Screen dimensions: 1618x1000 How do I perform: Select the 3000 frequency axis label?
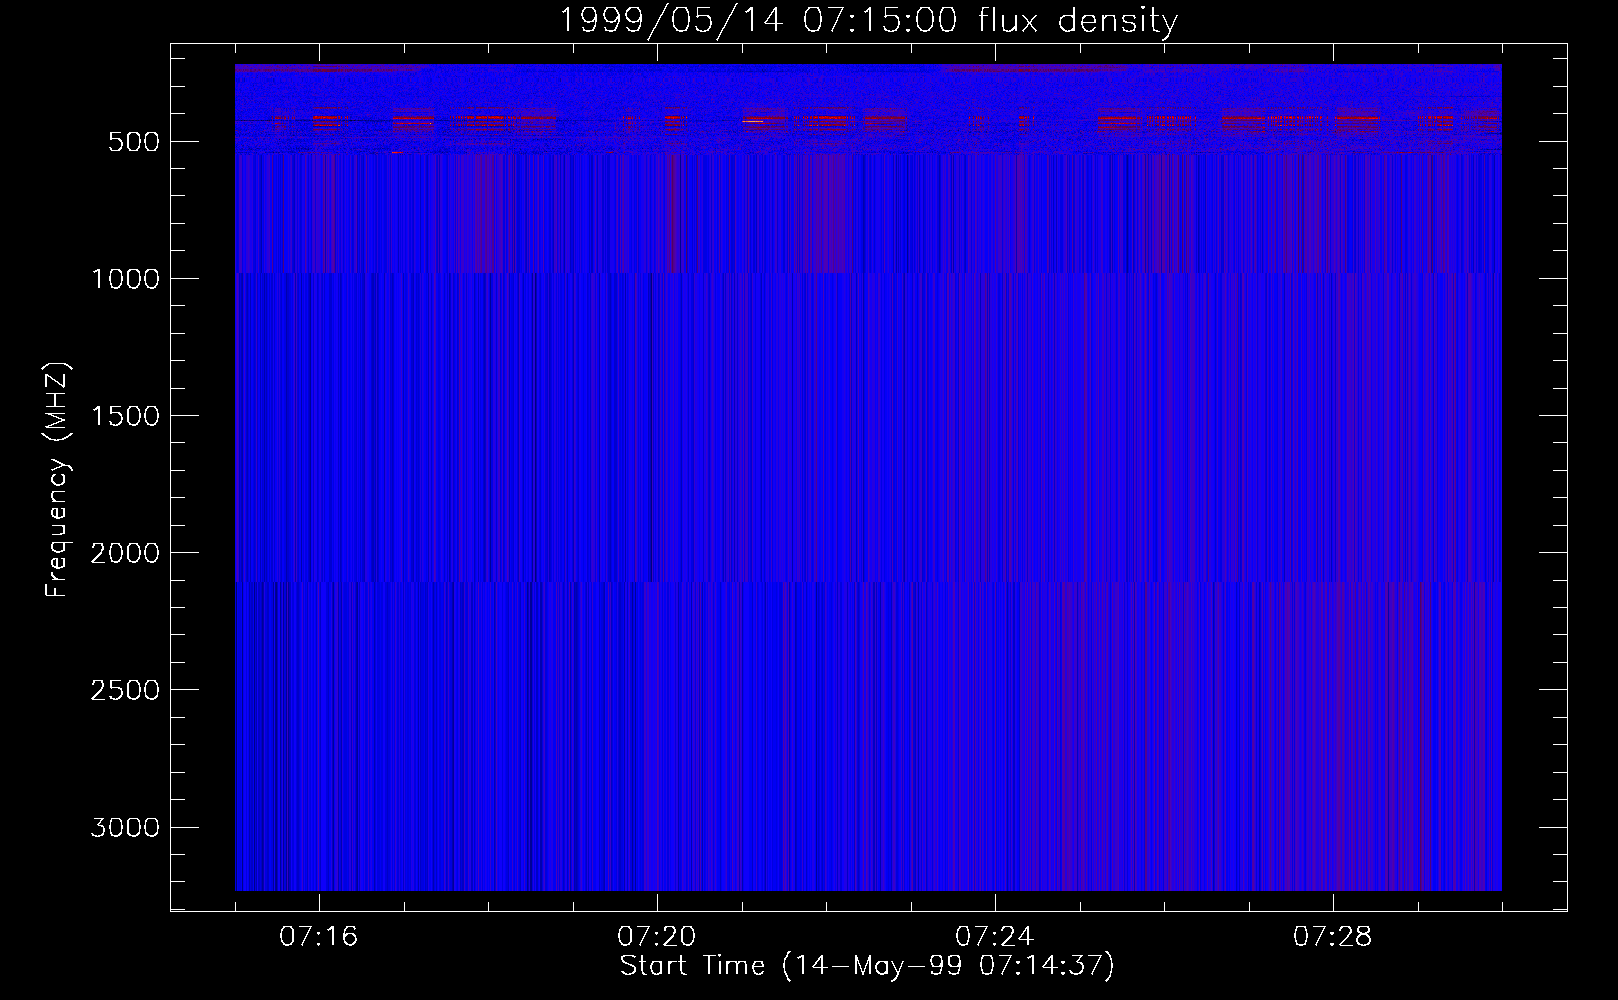[x=125, y=827]
